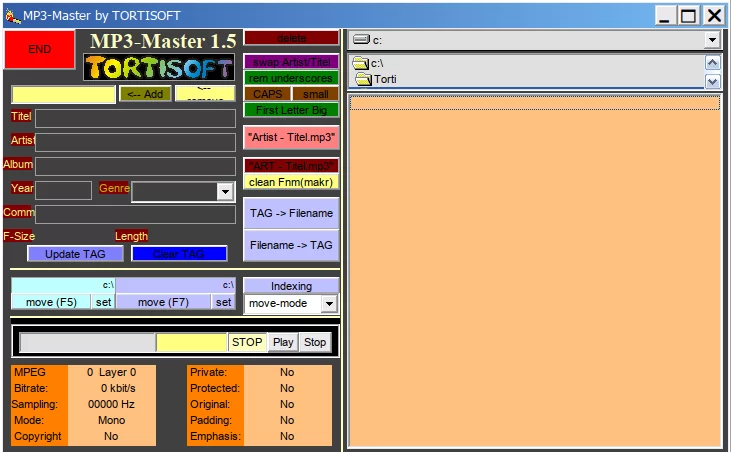Viewport: 731px width, 452px height.
Task: Click into the Artist input field
Action: 135,142
